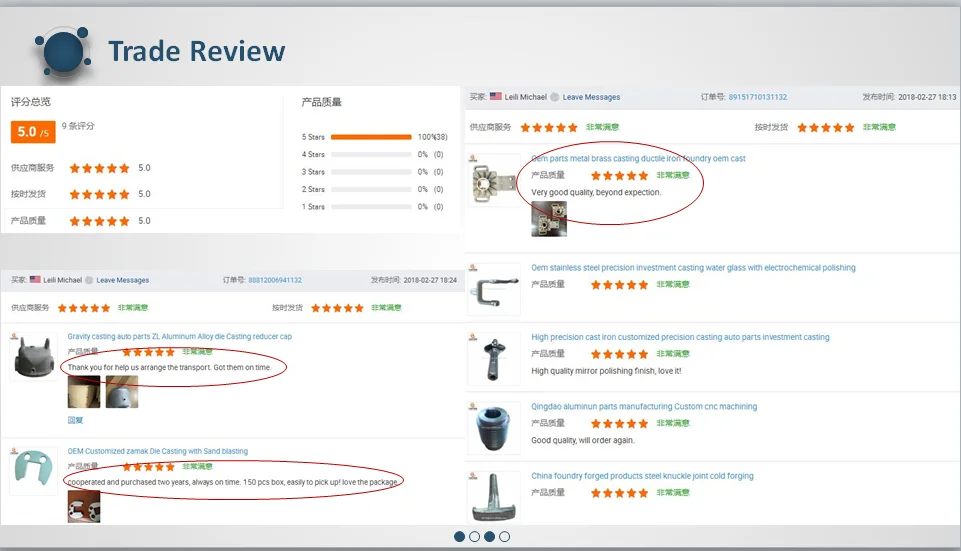Screen dimensions: 961x551
Task: Open first review photo under reducer cap
Action: (x=84, y=392)
